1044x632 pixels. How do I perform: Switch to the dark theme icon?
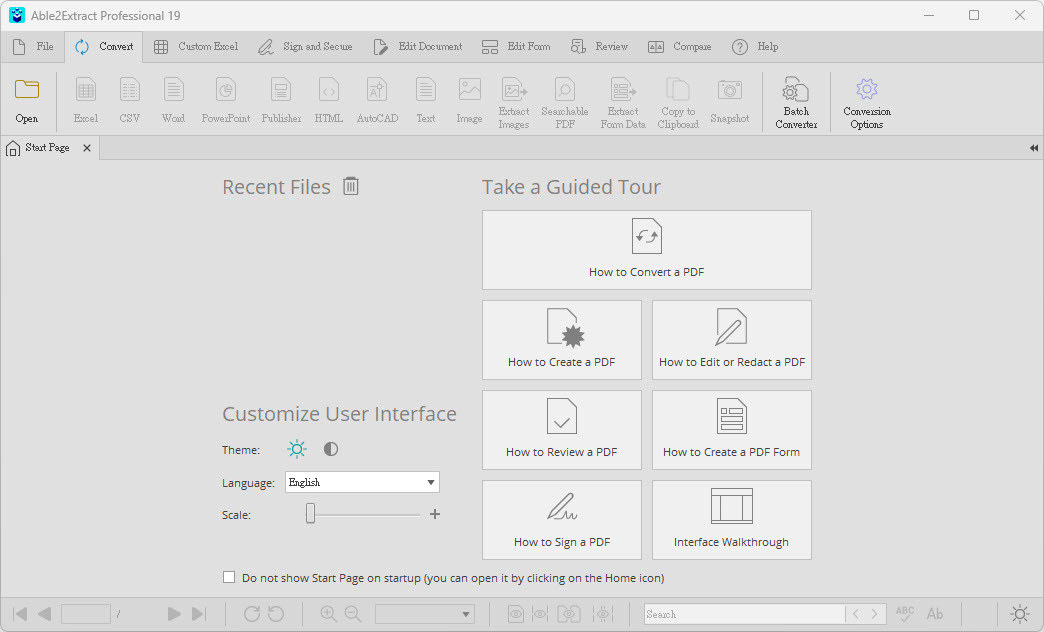tap(331, 449)
